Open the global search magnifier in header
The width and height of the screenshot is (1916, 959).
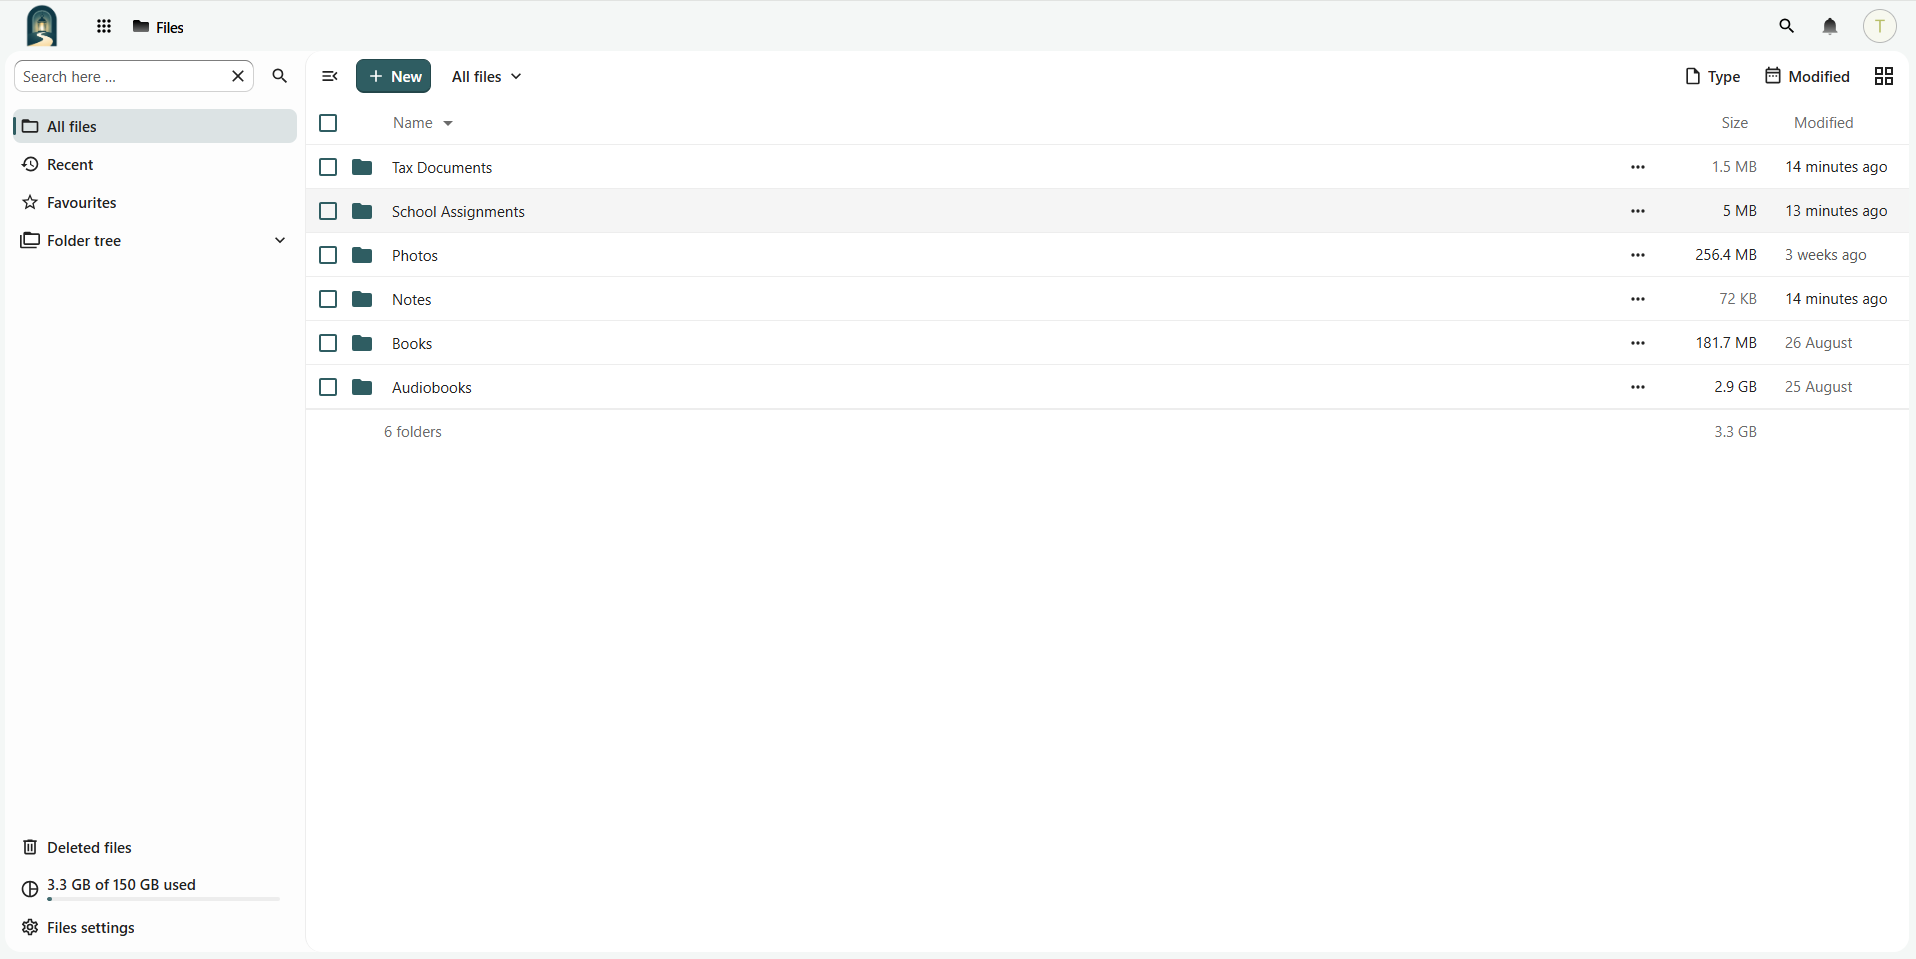click(1787, 27)
